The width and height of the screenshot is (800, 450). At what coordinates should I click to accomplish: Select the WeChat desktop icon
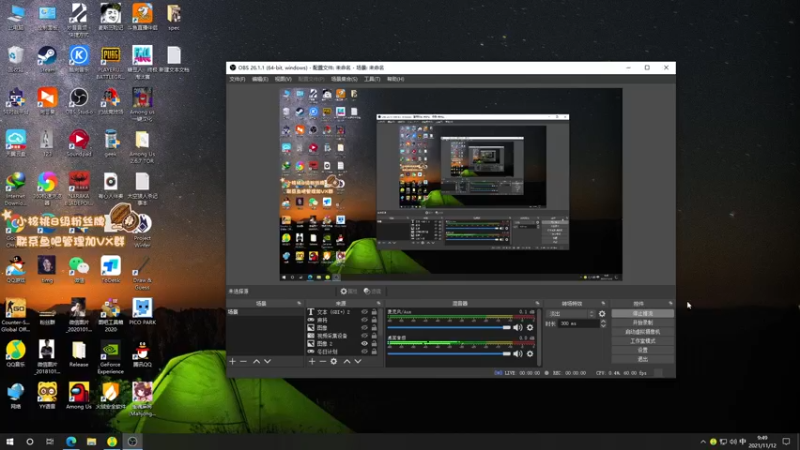pyautogui.click(x=79, y=269)
